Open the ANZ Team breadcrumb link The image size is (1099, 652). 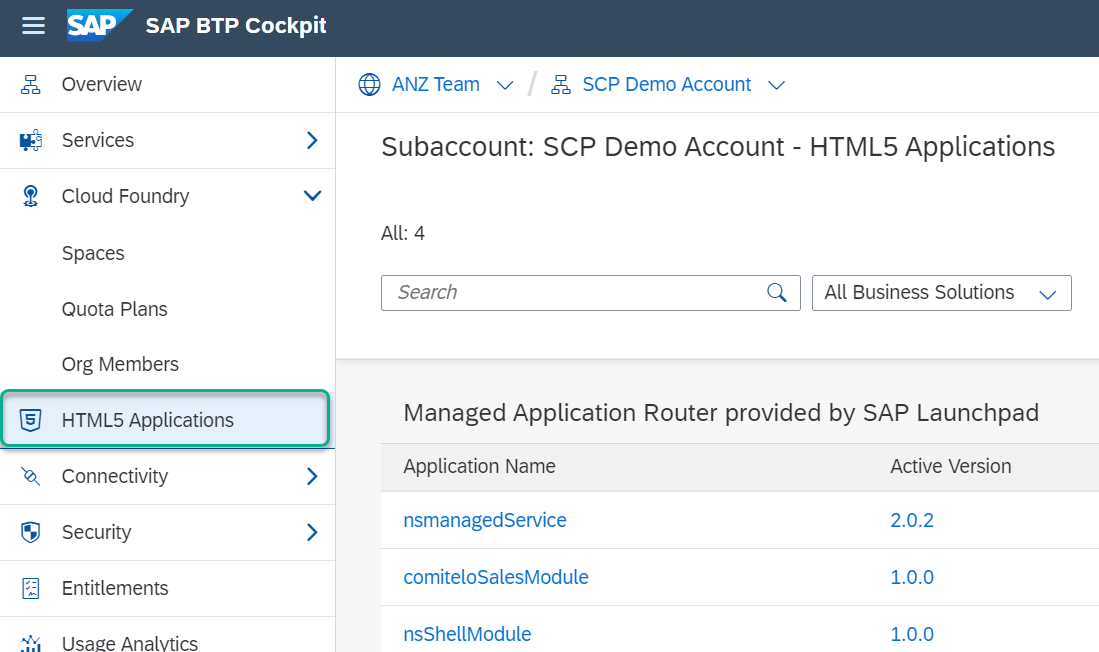pyautogui.click(x=435, y=84)
